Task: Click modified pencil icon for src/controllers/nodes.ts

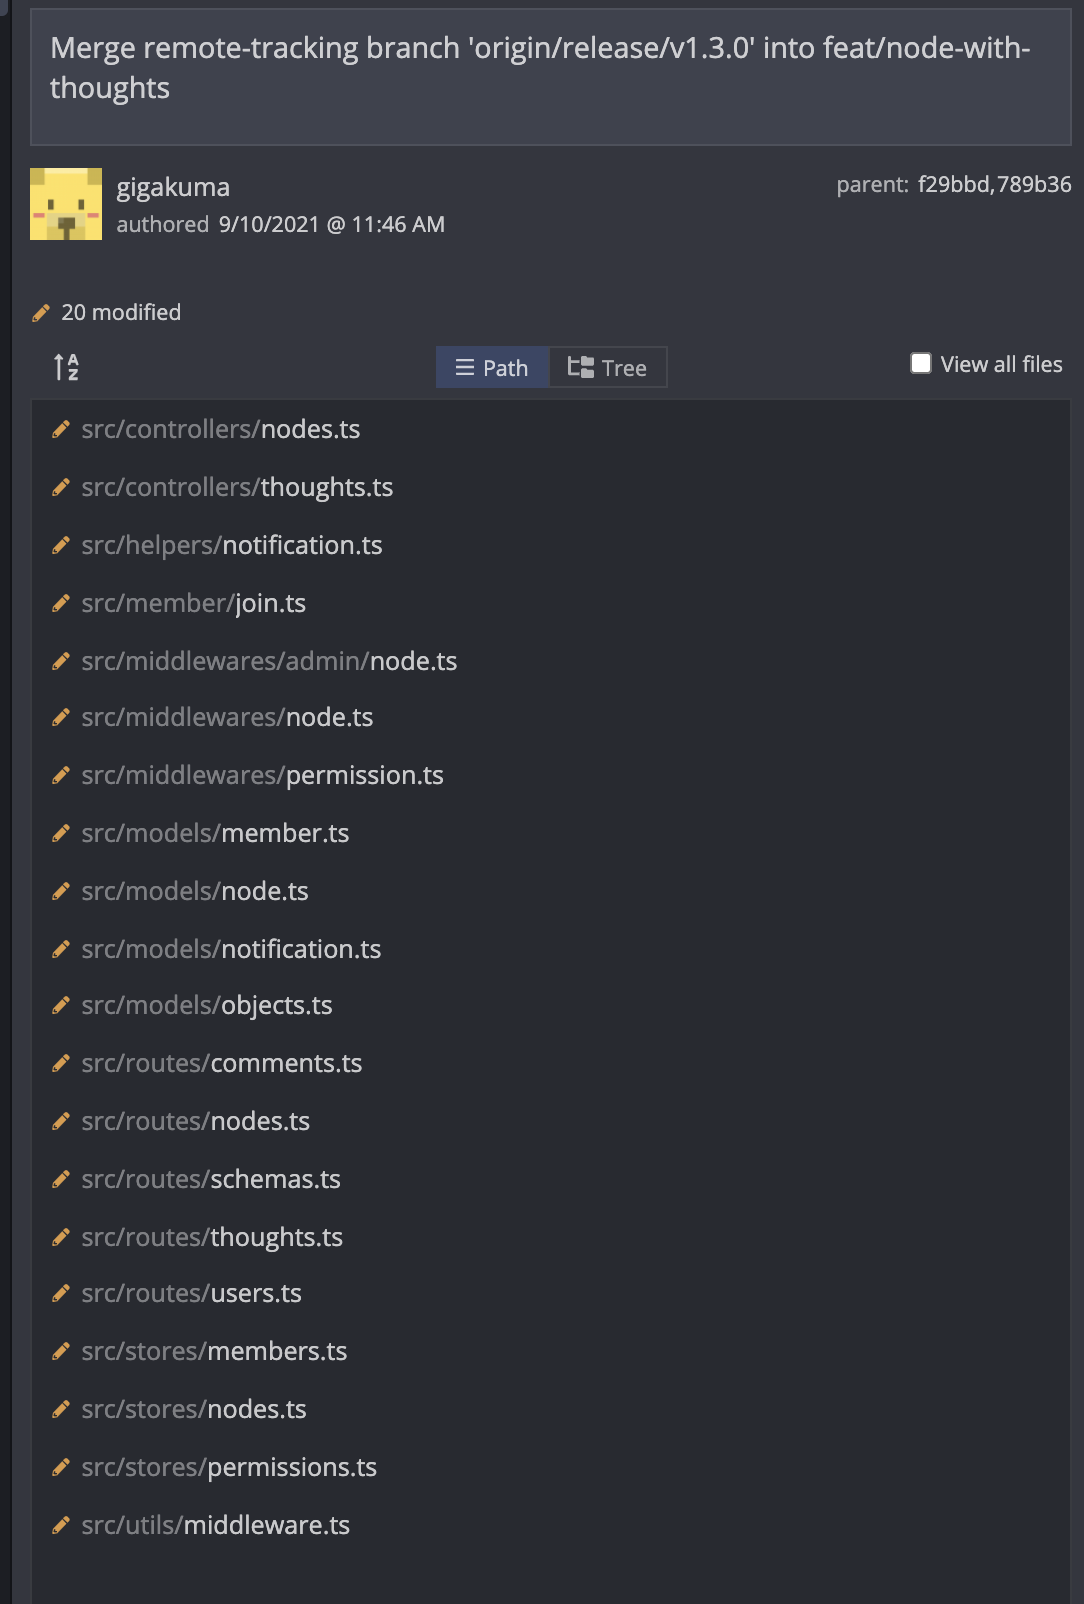Action: 61,429
